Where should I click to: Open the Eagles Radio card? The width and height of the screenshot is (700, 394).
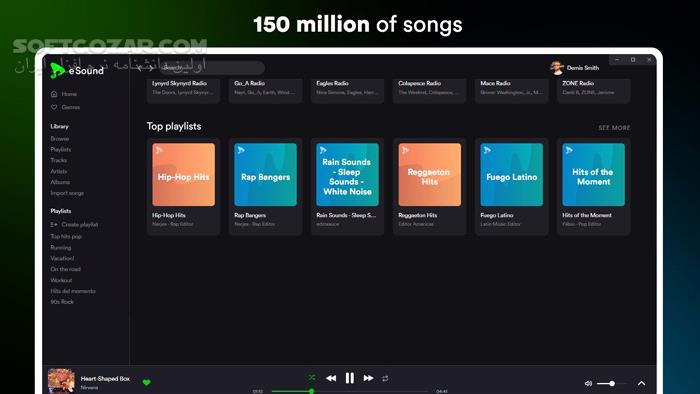347,91
